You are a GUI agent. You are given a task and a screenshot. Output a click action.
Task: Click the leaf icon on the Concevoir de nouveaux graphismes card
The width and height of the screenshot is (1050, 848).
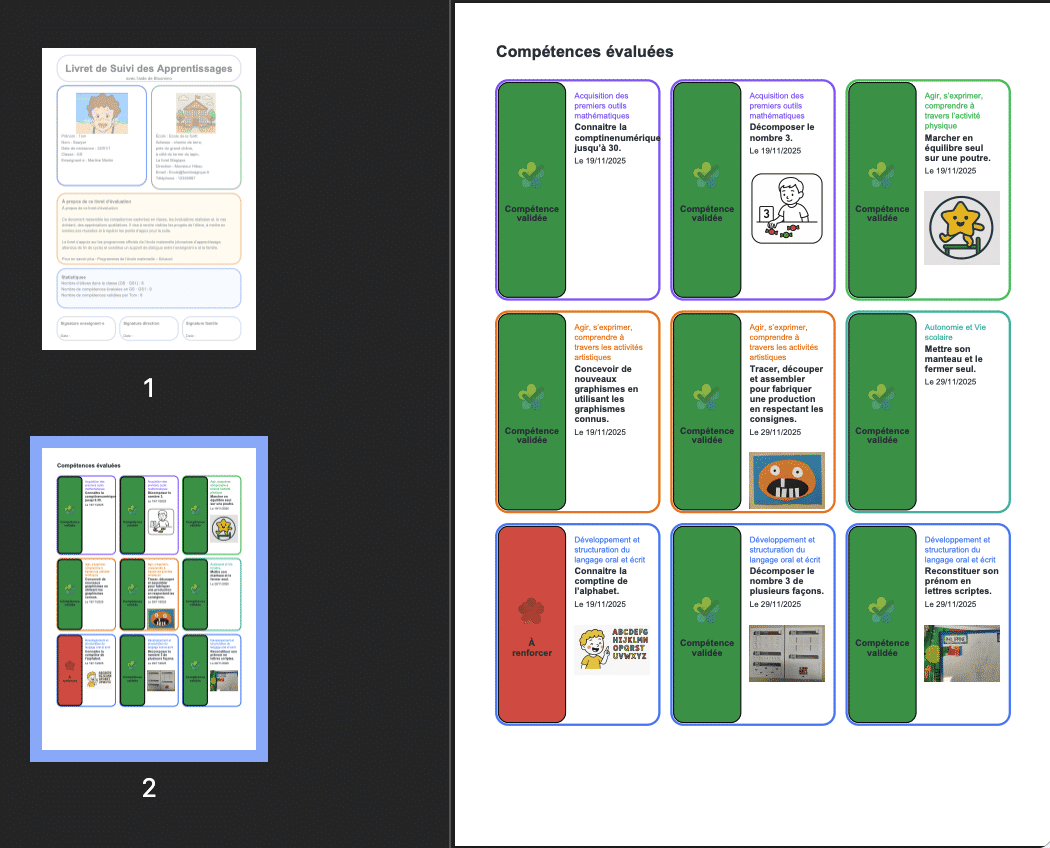pyautogui.click(x=532, y=397)
